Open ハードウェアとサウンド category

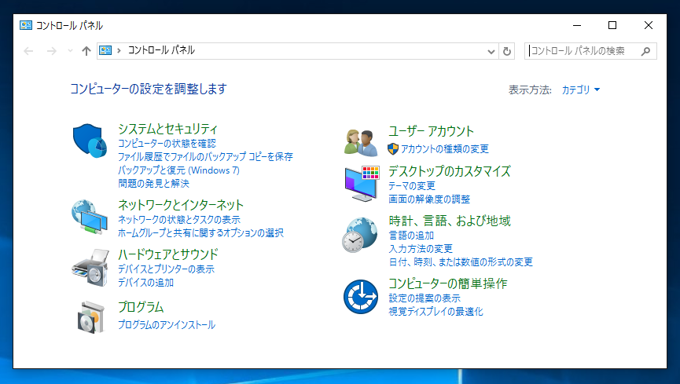[x=168, y=254]
